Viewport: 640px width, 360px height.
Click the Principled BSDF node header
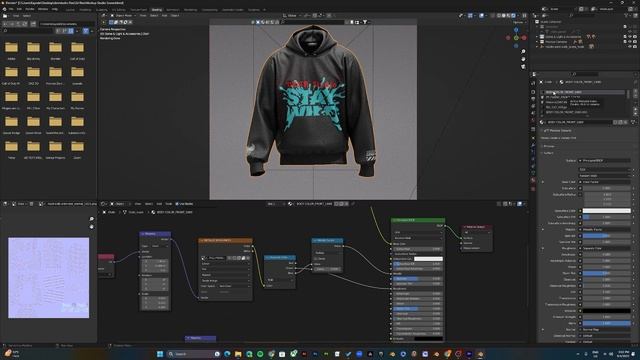tap(418, 220)
